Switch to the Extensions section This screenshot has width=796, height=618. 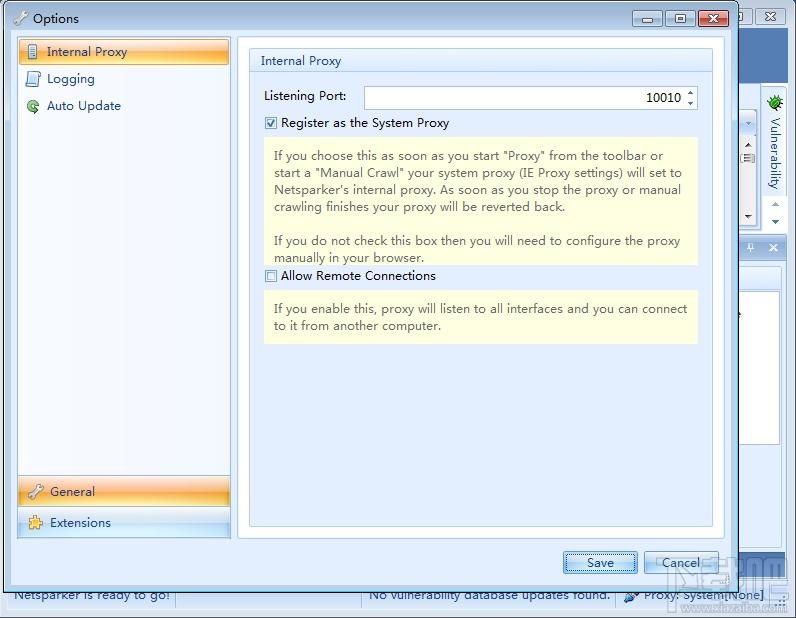pyautogui.click(x=124, y=522)
